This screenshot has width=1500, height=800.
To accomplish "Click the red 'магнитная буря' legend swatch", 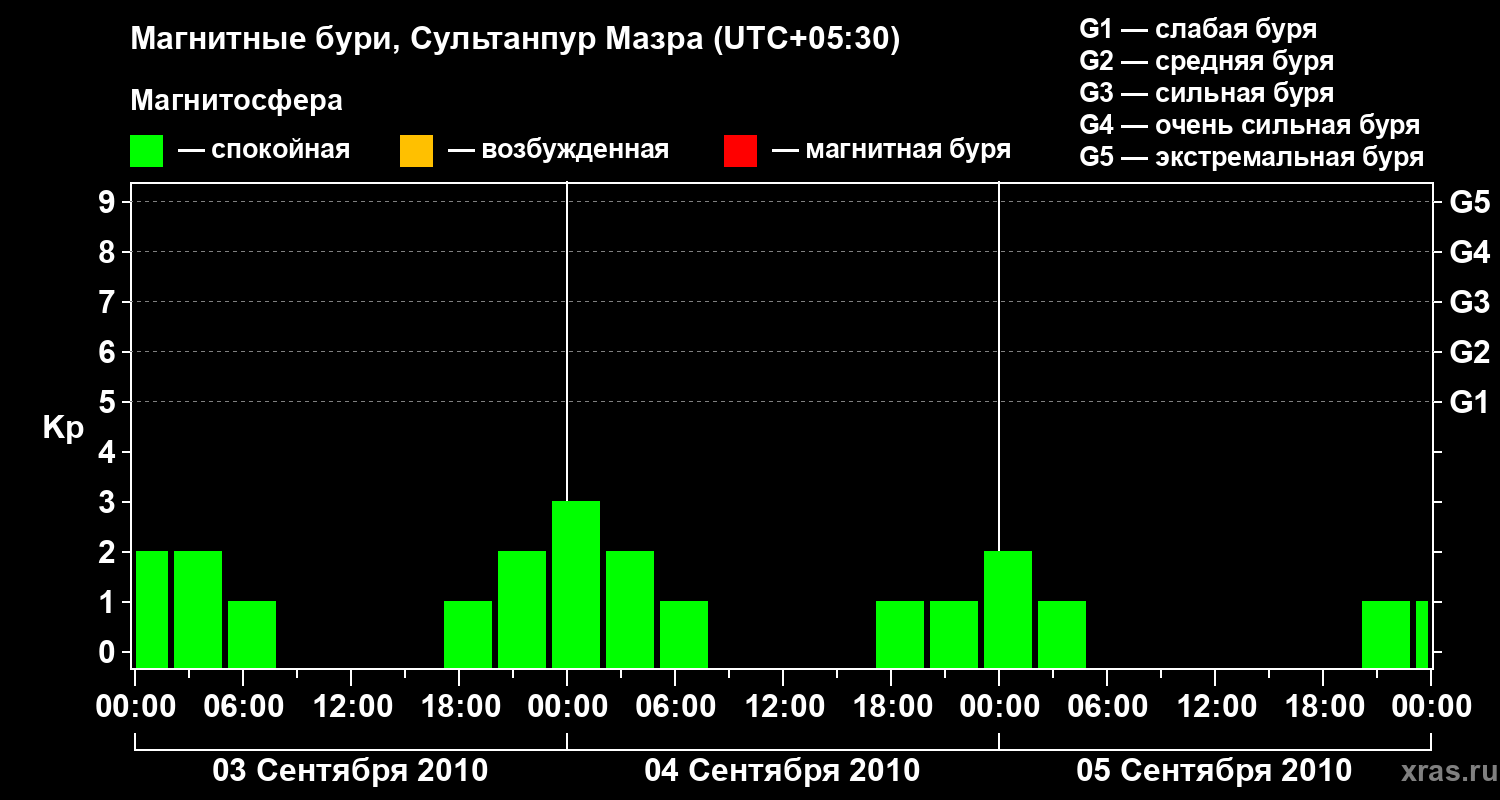I will click(740, 151).
